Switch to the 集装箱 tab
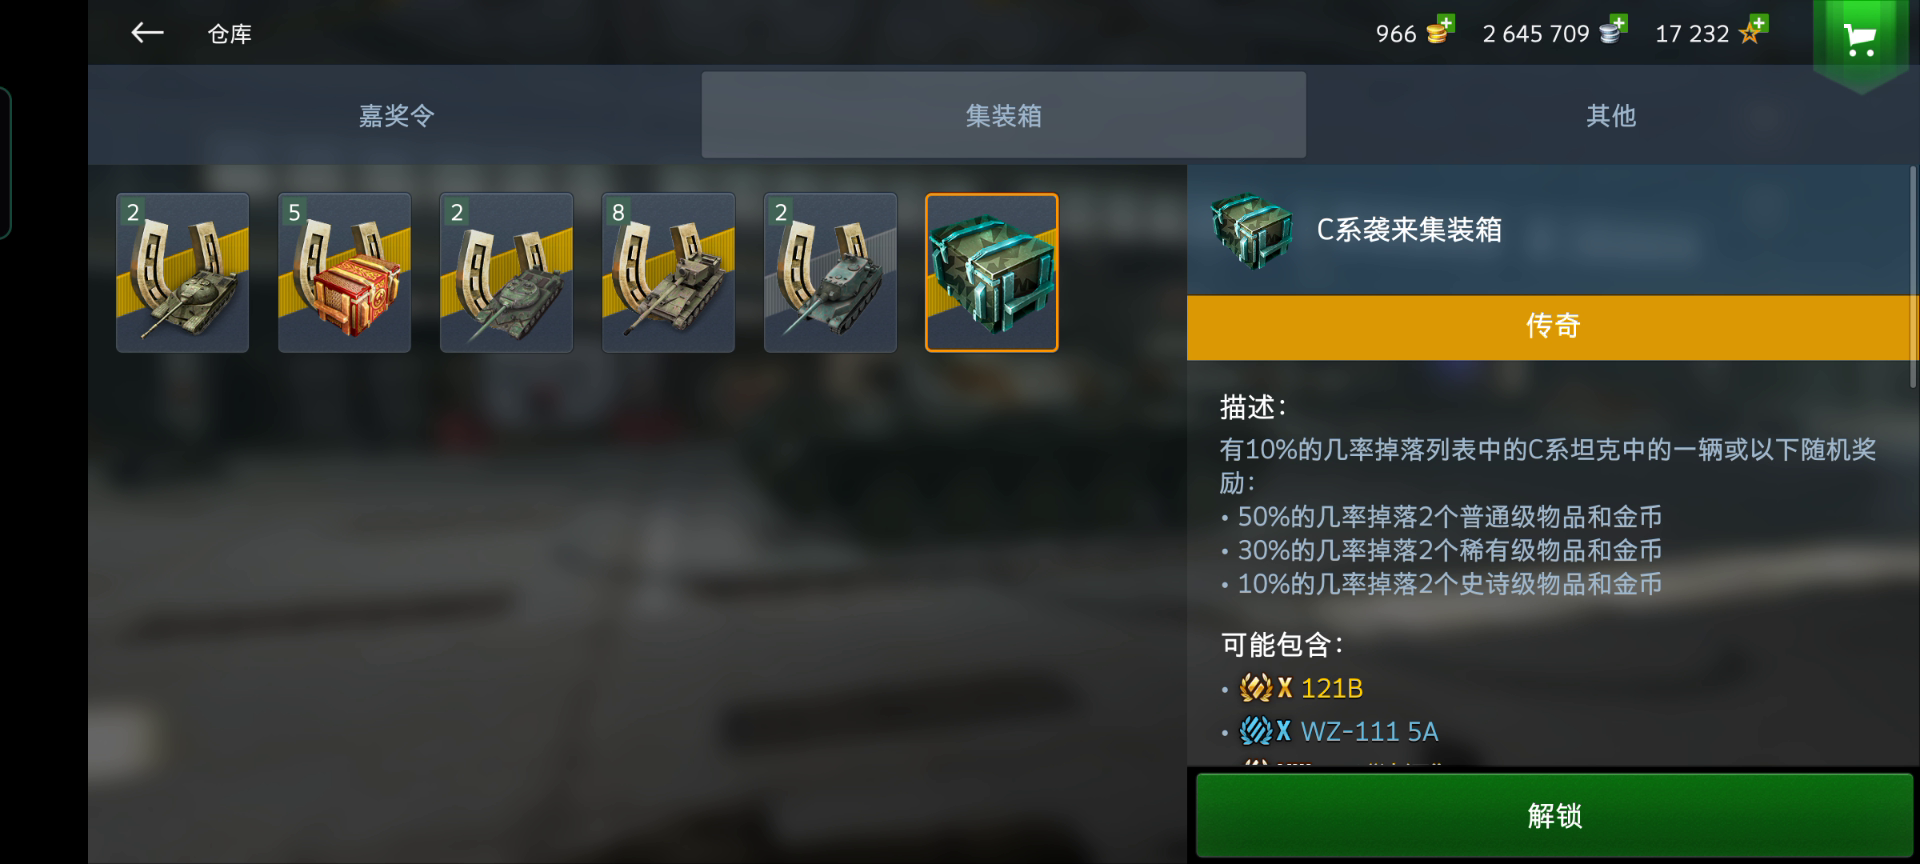 (1003, 115)
